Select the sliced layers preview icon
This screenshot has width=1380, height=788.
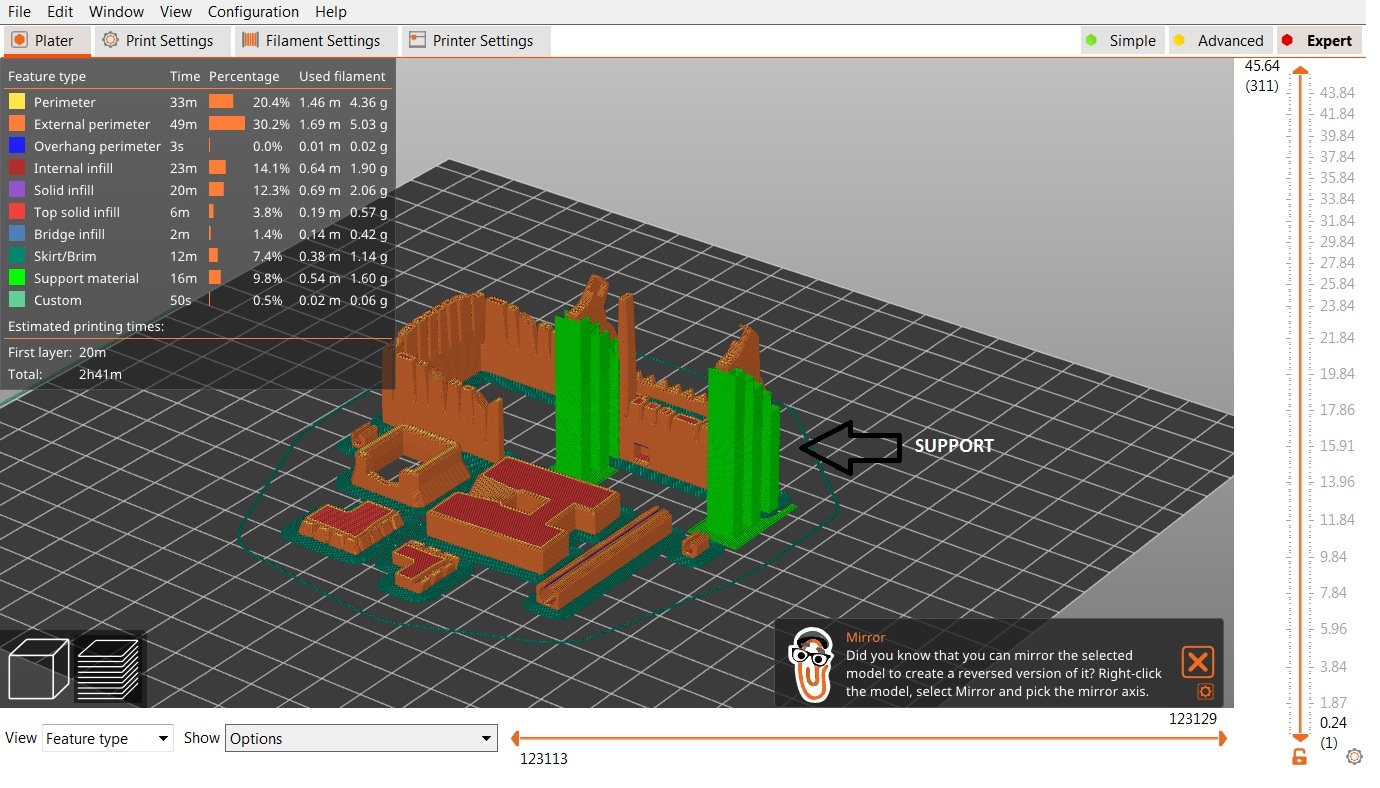tap(108, 668)
